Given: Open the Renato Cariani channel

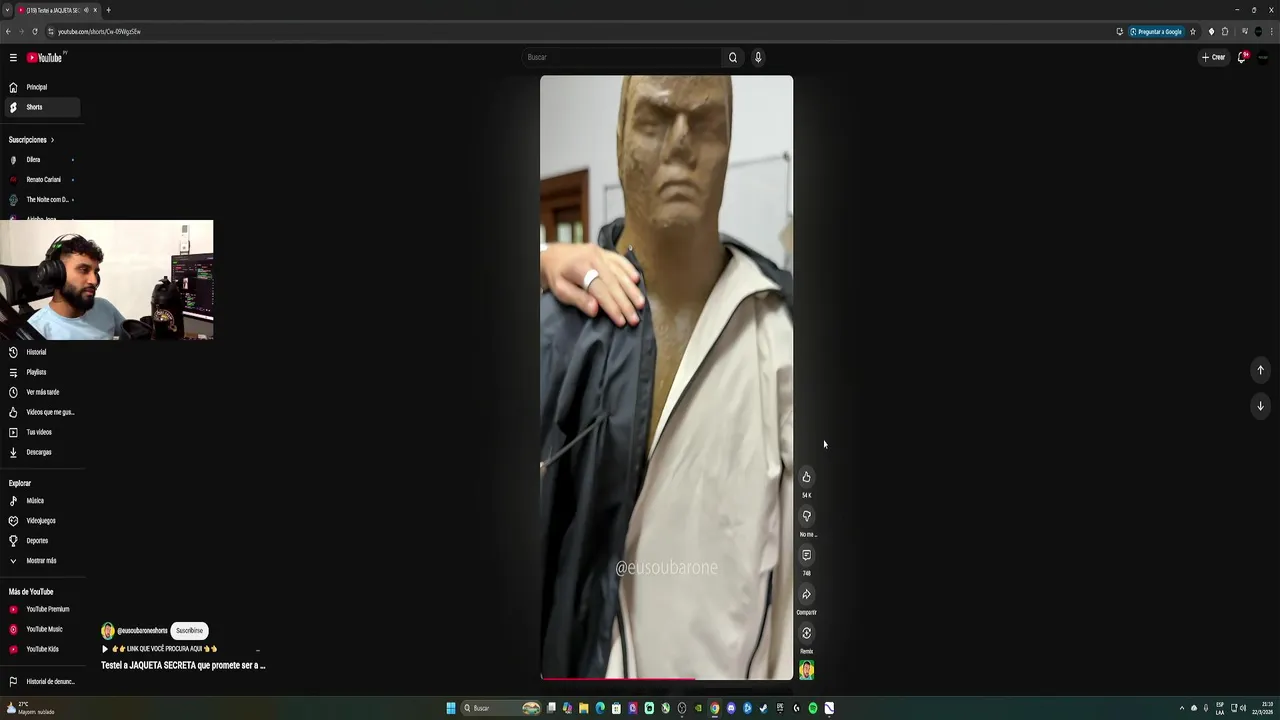Looking at the screenshot, I should point(40,180).
